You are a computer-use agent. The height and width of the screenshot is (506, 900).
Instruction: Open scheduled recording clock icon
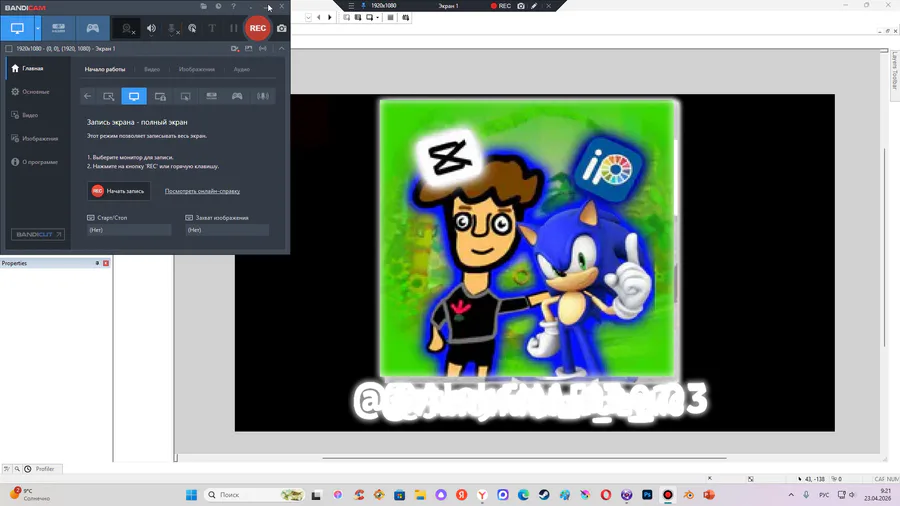(x=218, y=6)
